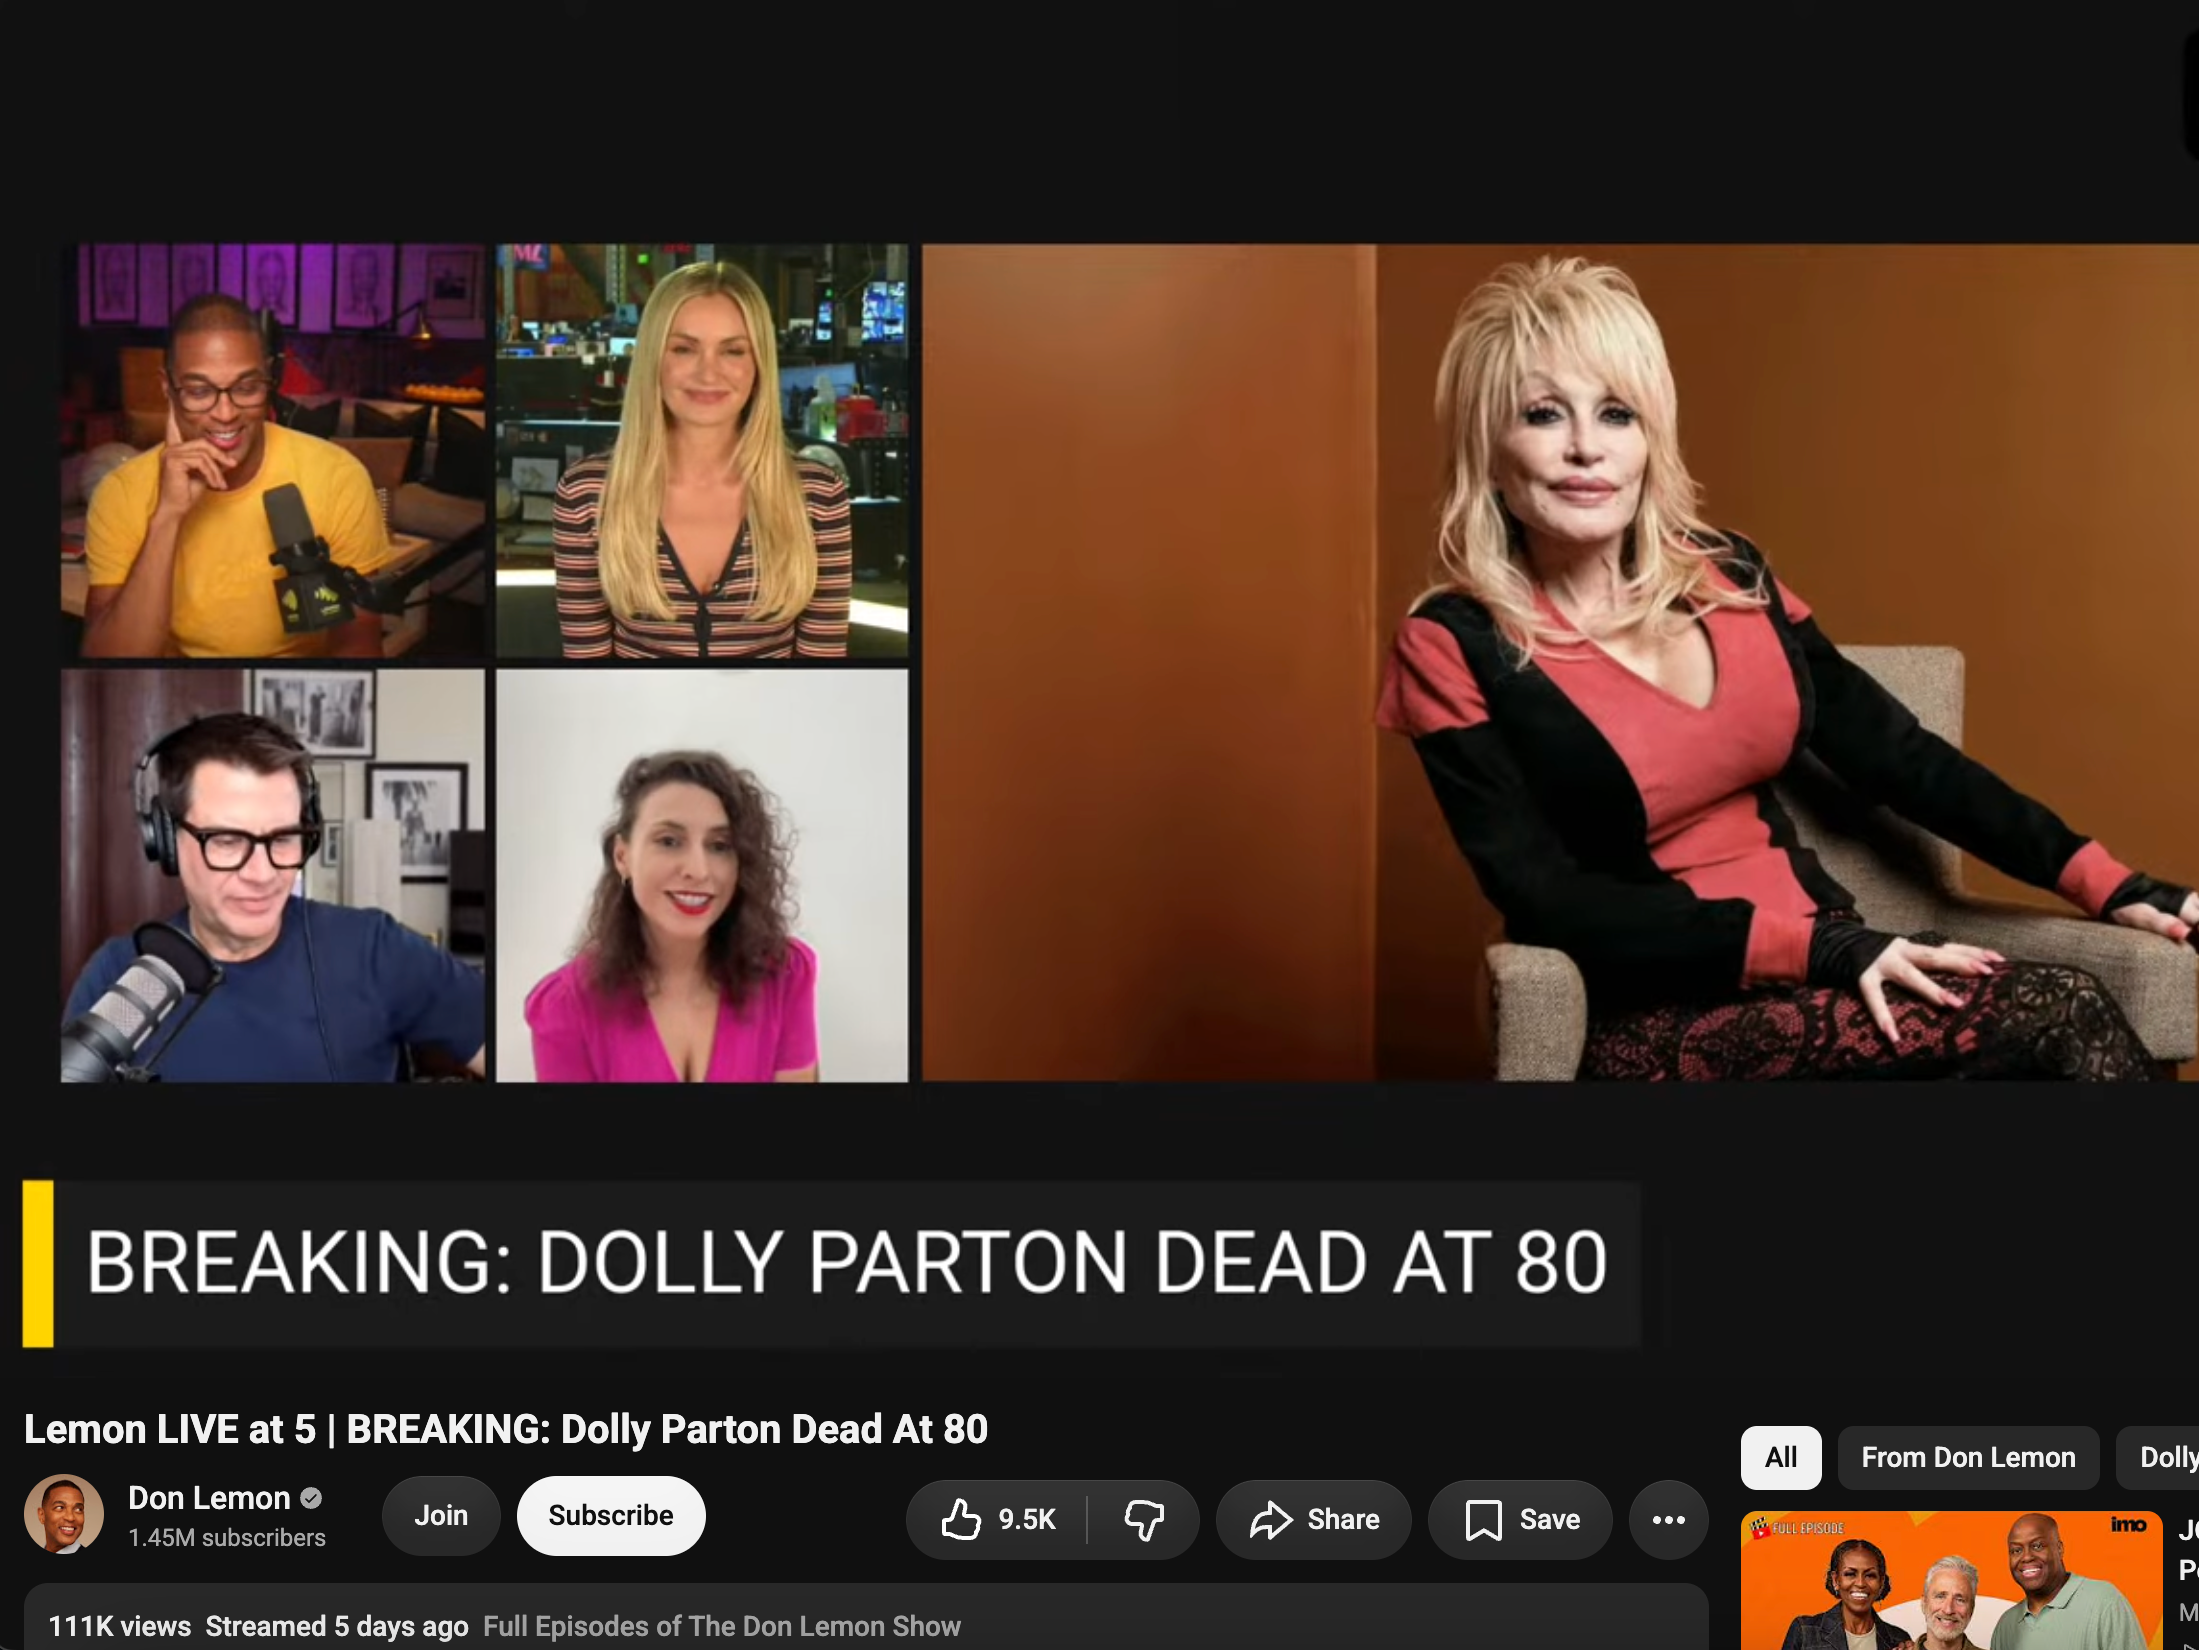Subscribe to the Don Lemon channel
2199x1650 pixels.
click(611, 1516)
